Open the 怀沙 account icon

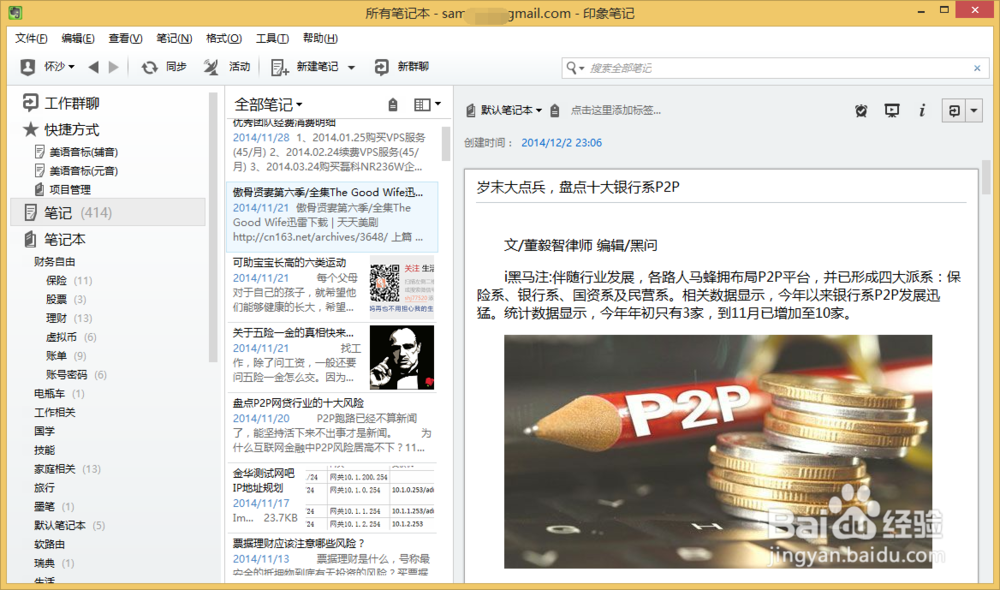27,67
